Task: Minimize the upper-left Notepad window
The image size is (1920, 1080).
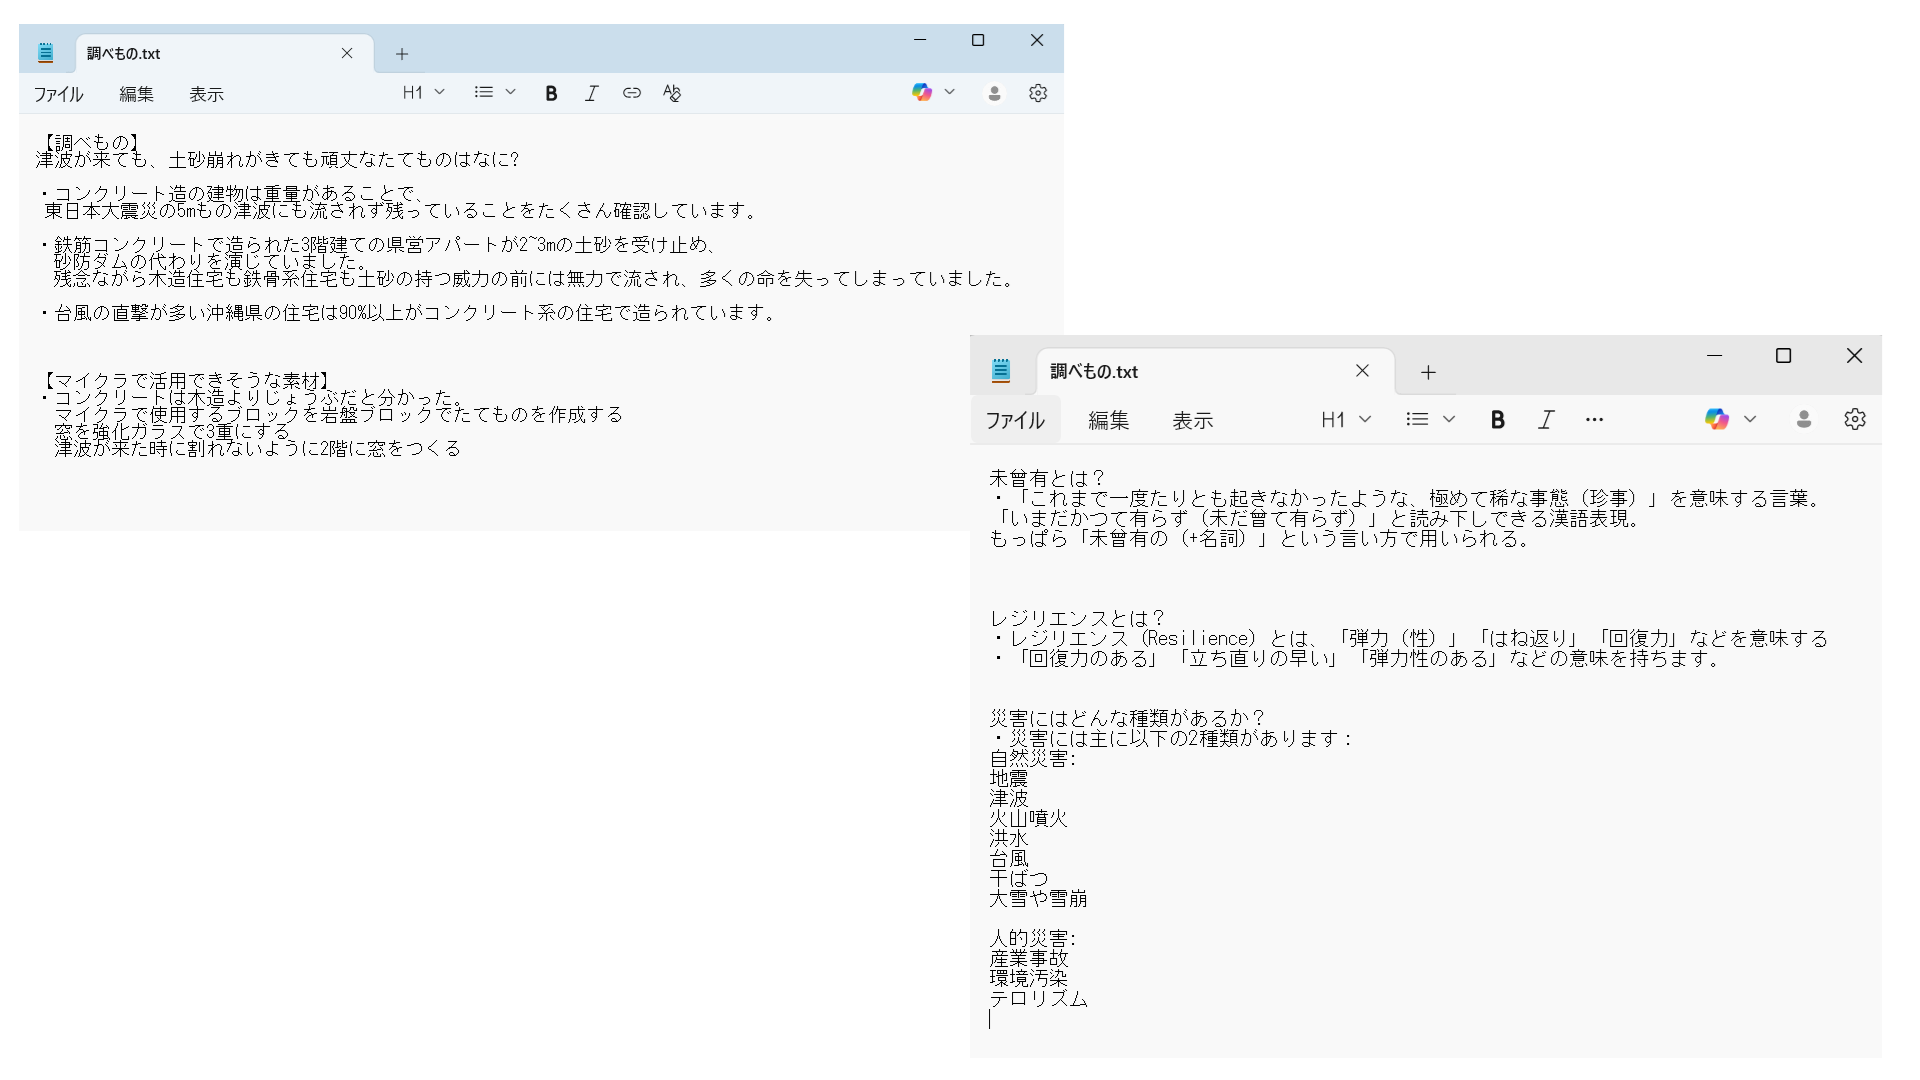Action: tap(920, 40)
